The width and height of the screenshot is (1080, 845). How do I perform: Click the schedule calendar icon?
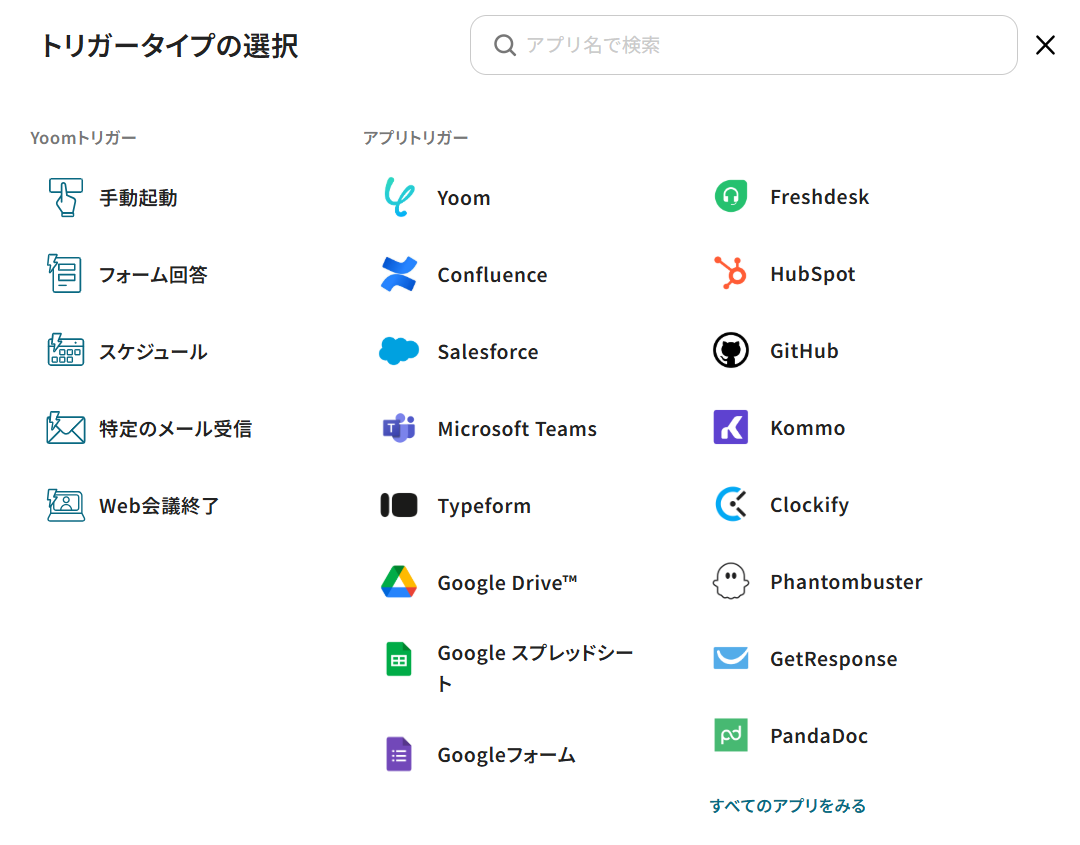point(65,350)
